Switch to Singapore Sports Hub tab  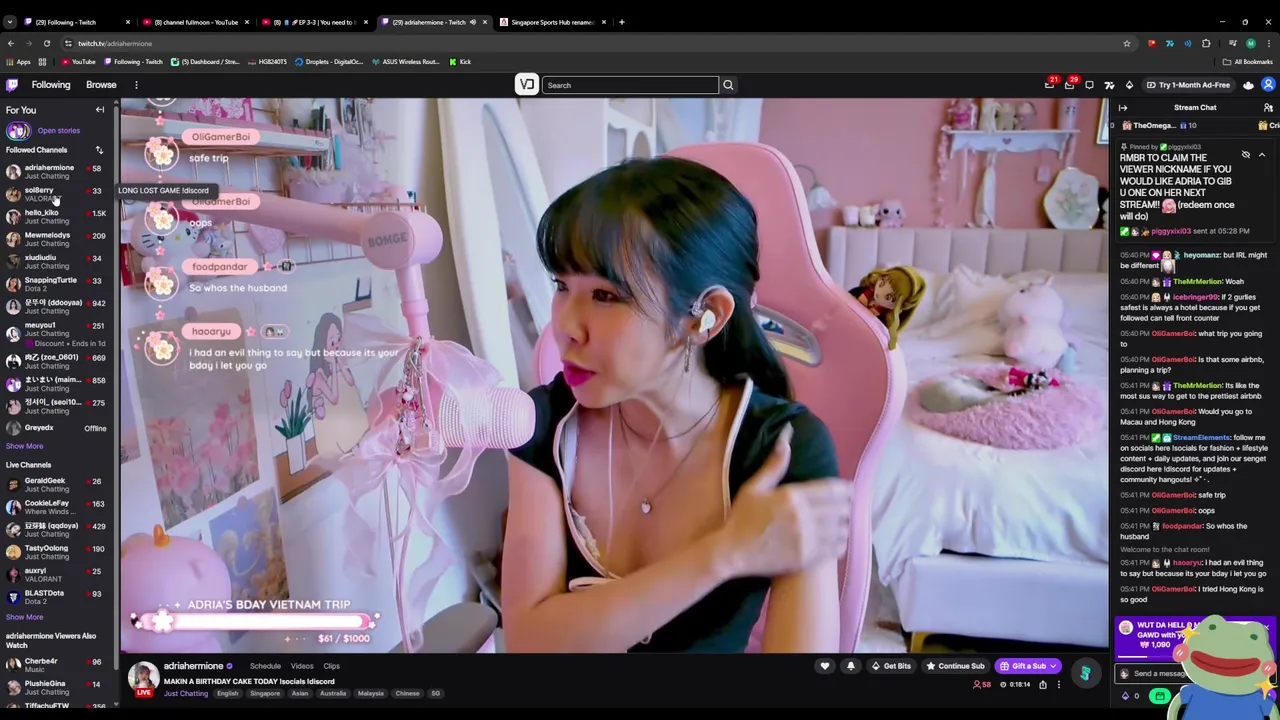[x=553, y=22]
